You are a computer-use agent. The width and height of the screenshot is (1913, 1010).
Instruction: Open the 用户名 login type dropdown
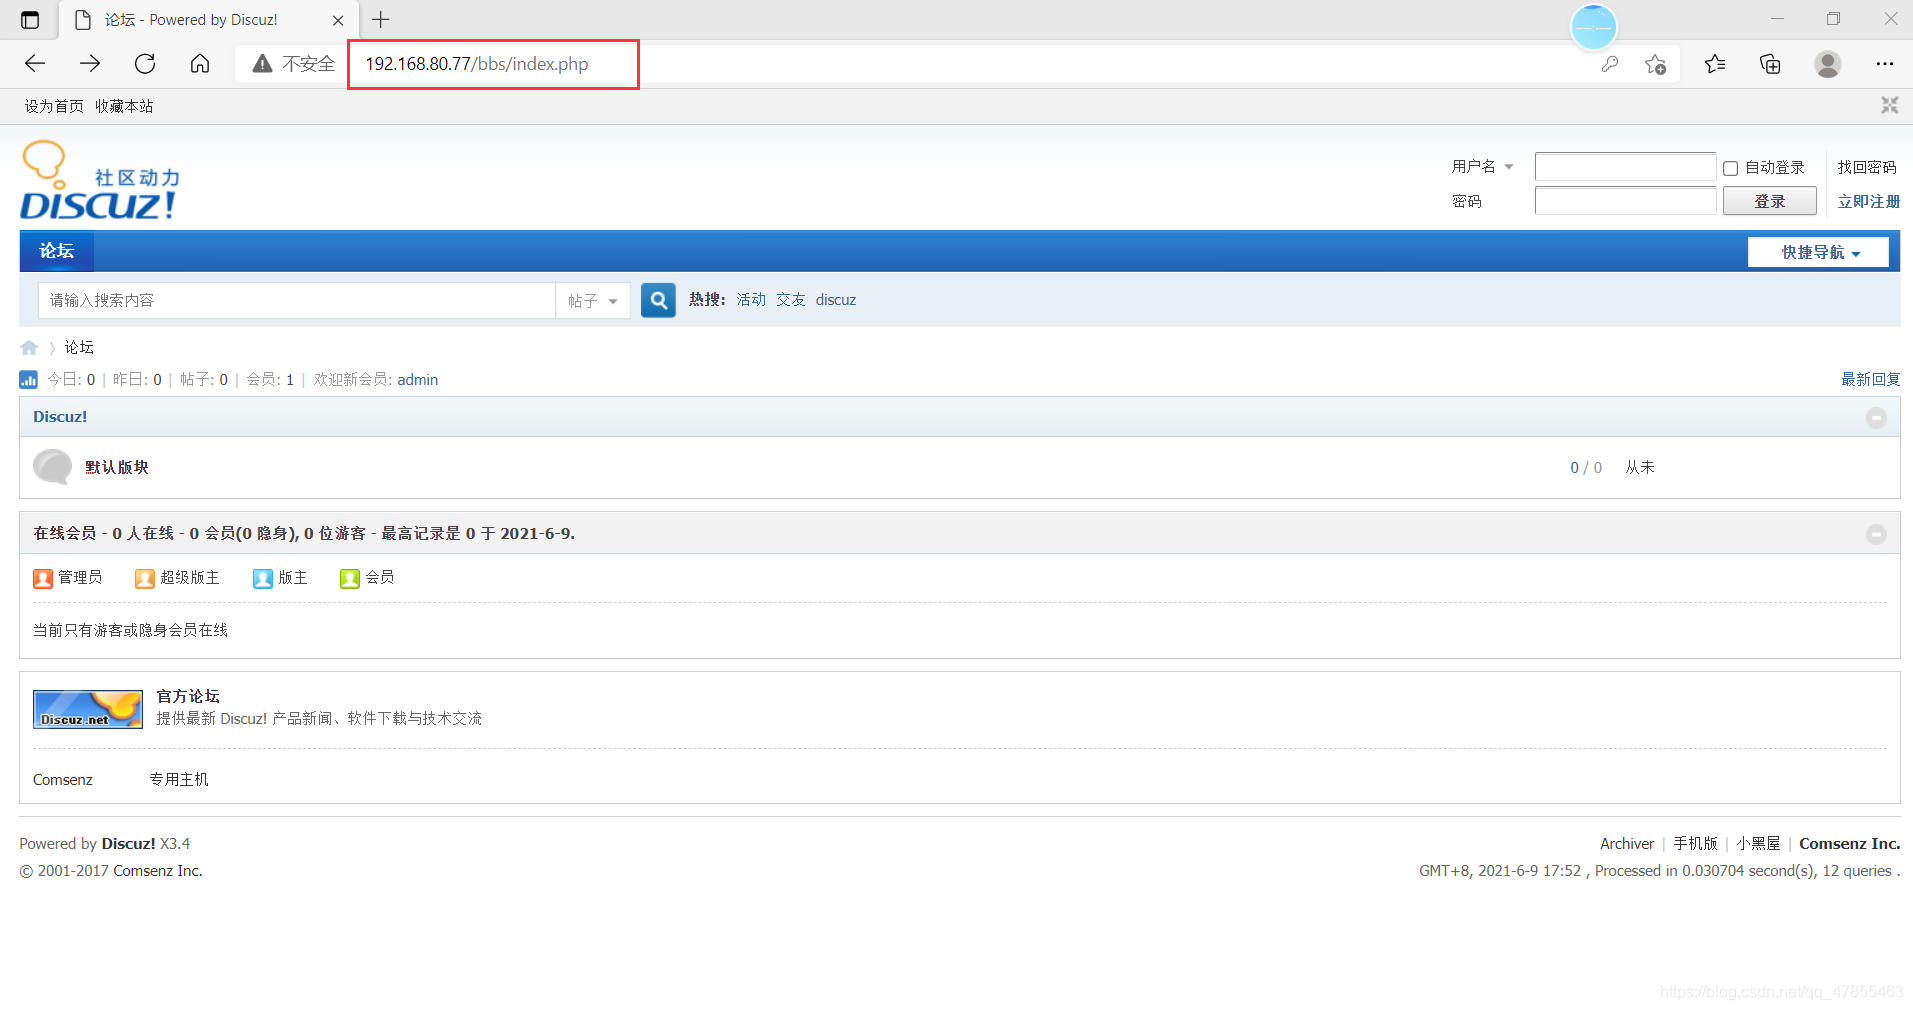point(1483,167)
